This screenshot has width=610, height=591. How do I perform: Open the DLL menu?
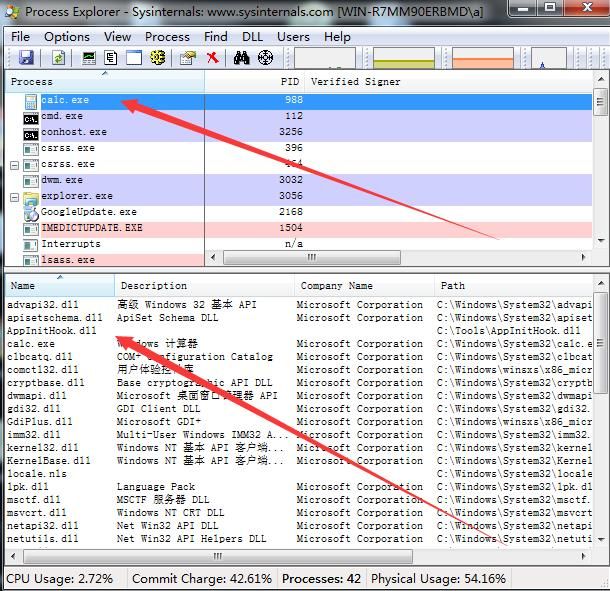(x=252, y=37)
